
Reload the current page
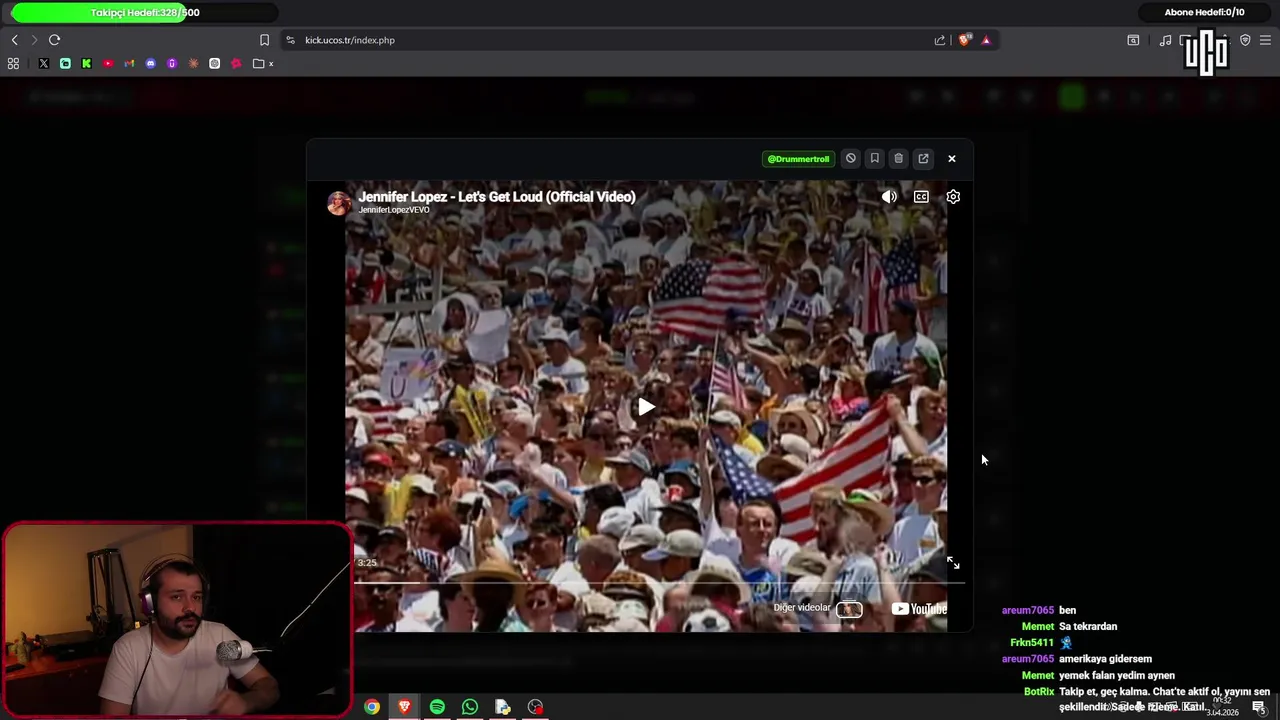[54, 40]
